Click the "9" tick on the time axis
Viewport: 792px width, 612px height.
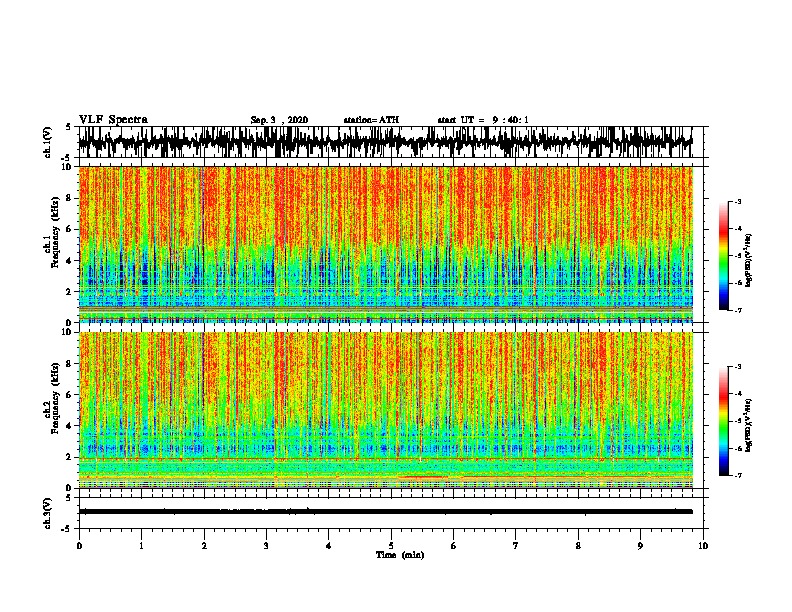click(x=640, y=546)
